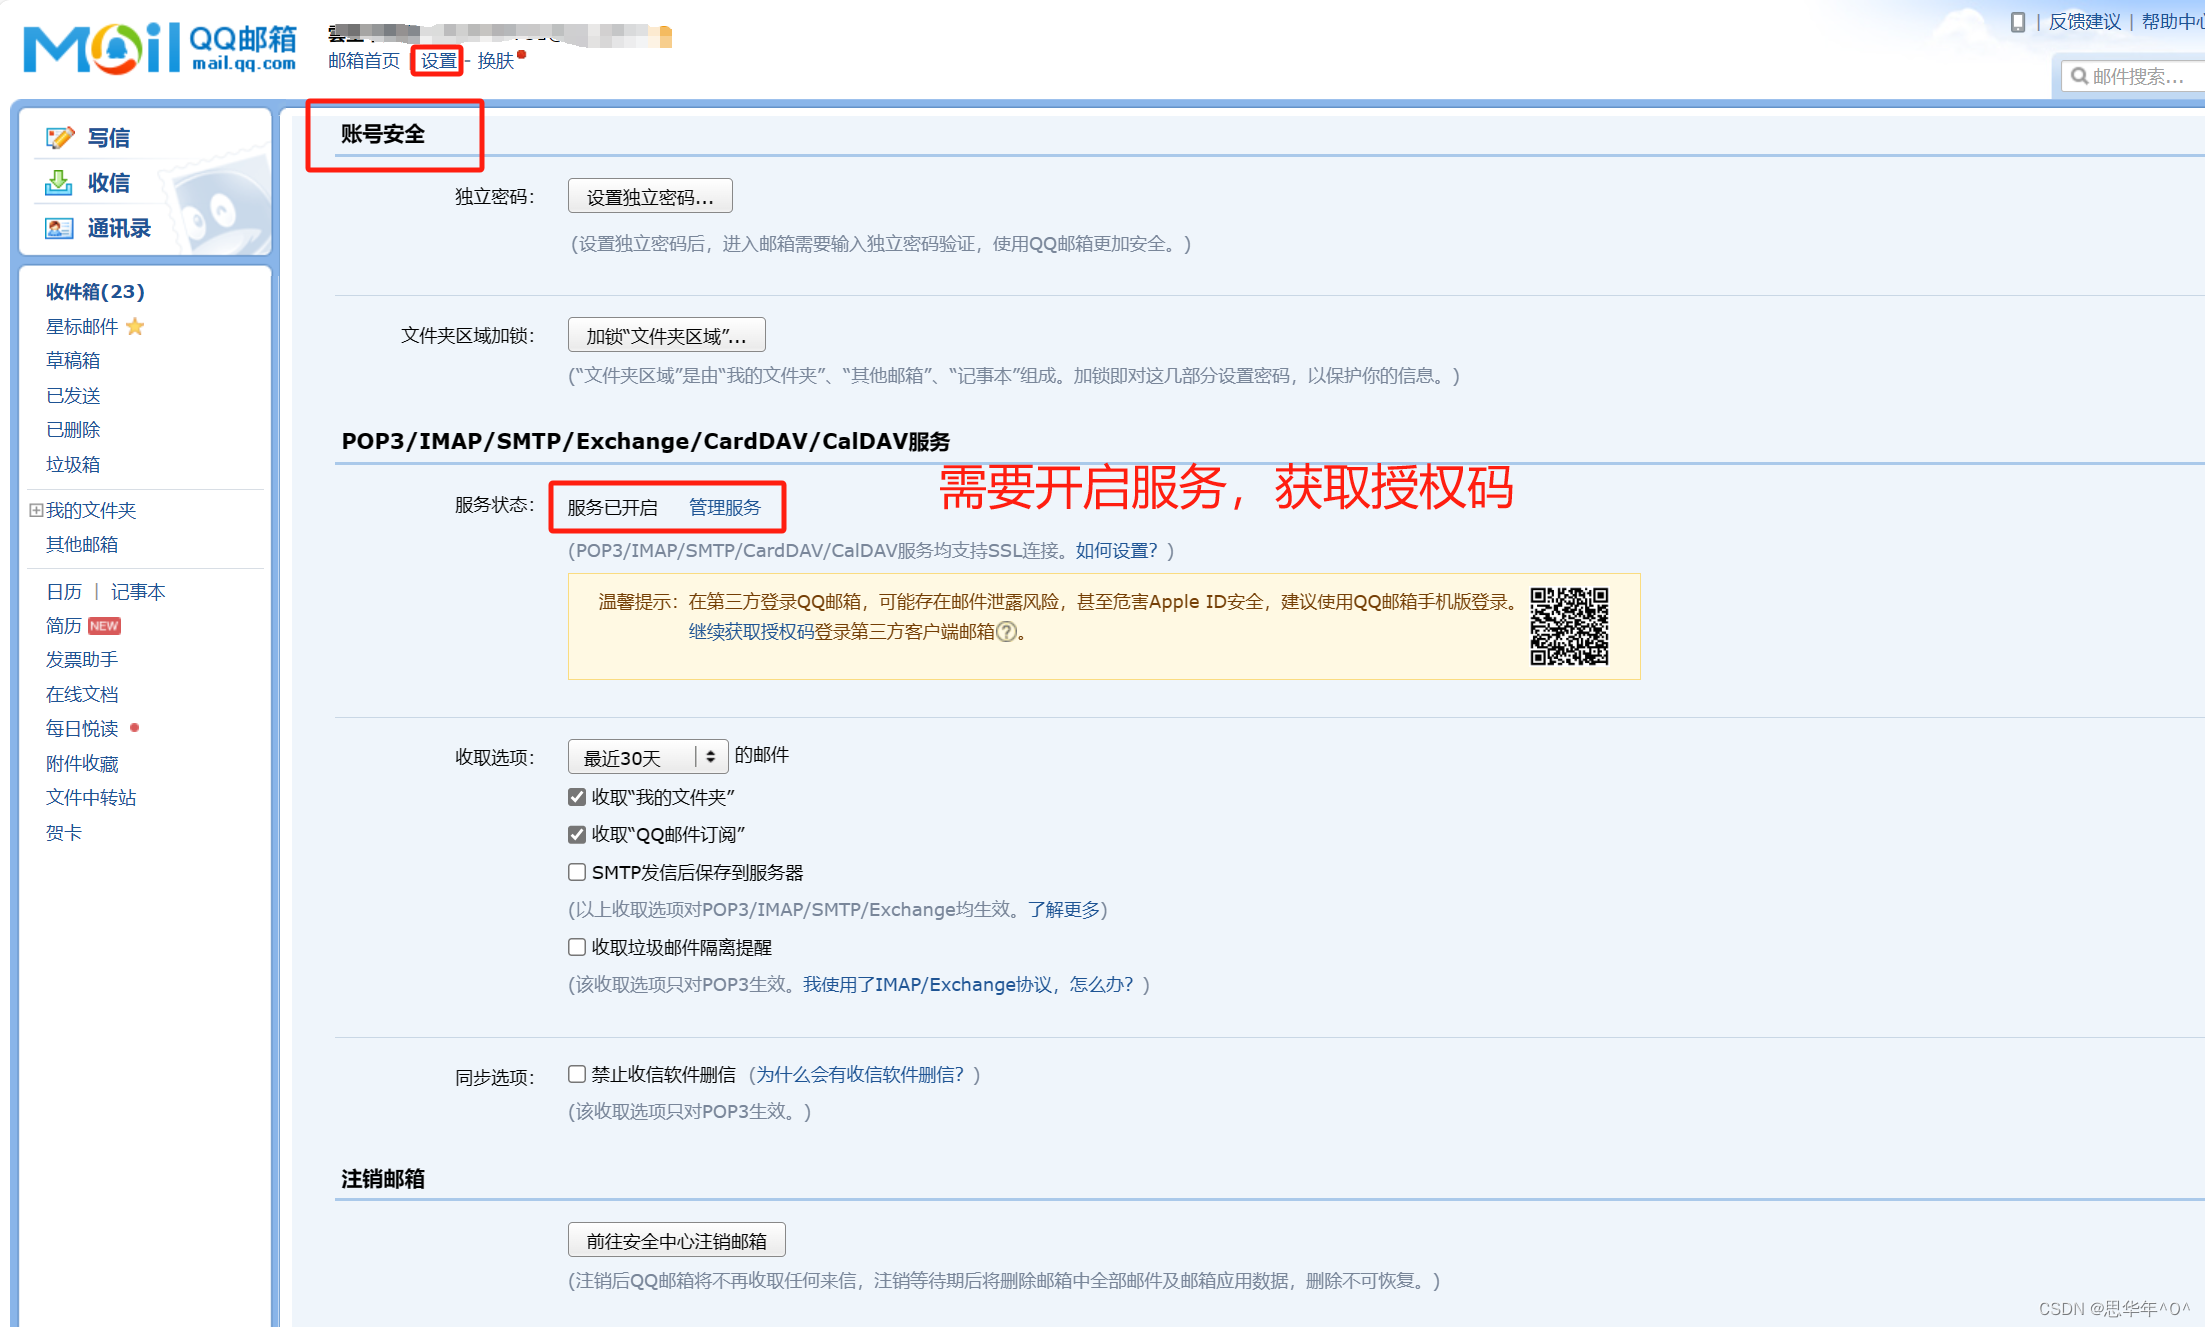Enable SMTP发信后保存到服务器 checkbox
The width and height of the screenshot is (2205, 1327).
(577, 872)
